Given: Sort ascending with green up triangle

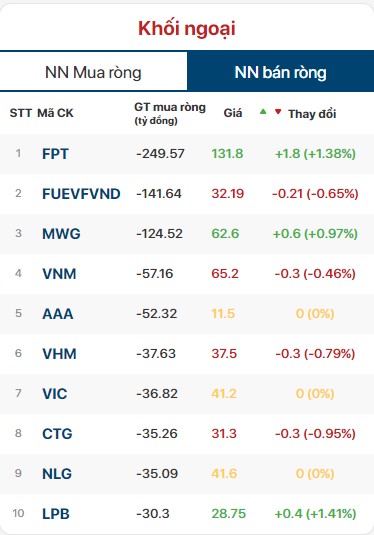Looking at the screenshot, I should tap(263, 111).
